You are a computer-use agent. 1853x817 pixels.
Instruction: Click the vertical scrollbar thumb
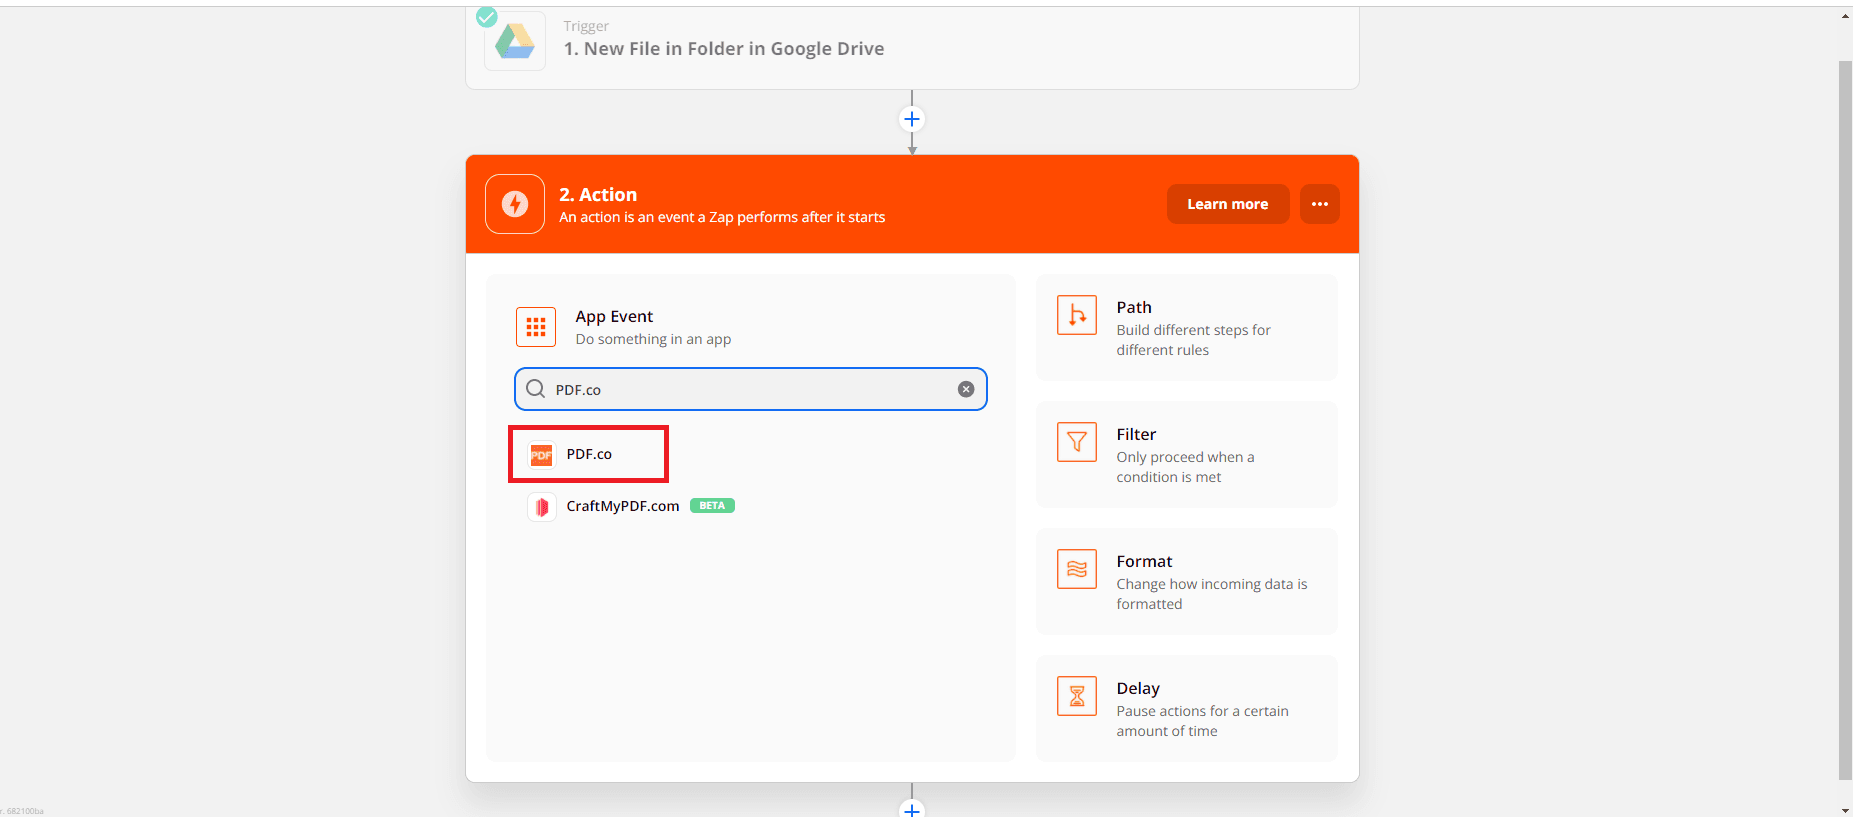1845,420
